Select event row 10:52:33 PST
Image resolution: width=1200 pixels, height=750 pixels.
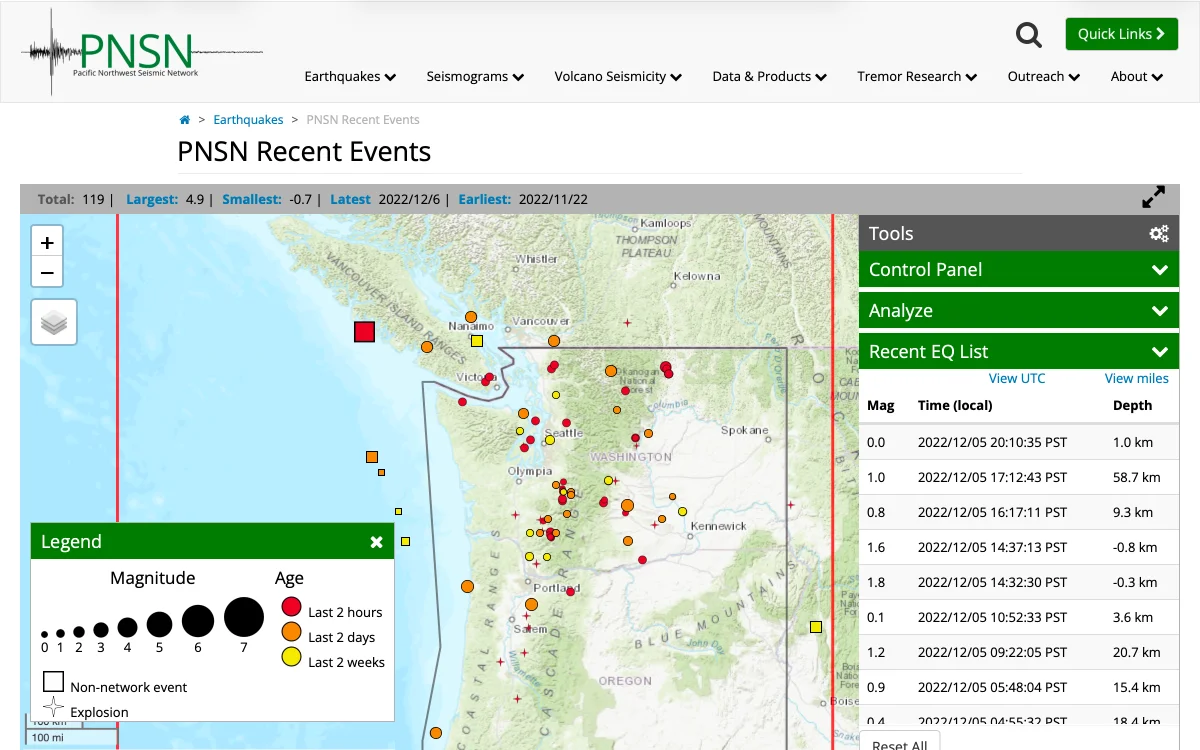point(1019,617)
